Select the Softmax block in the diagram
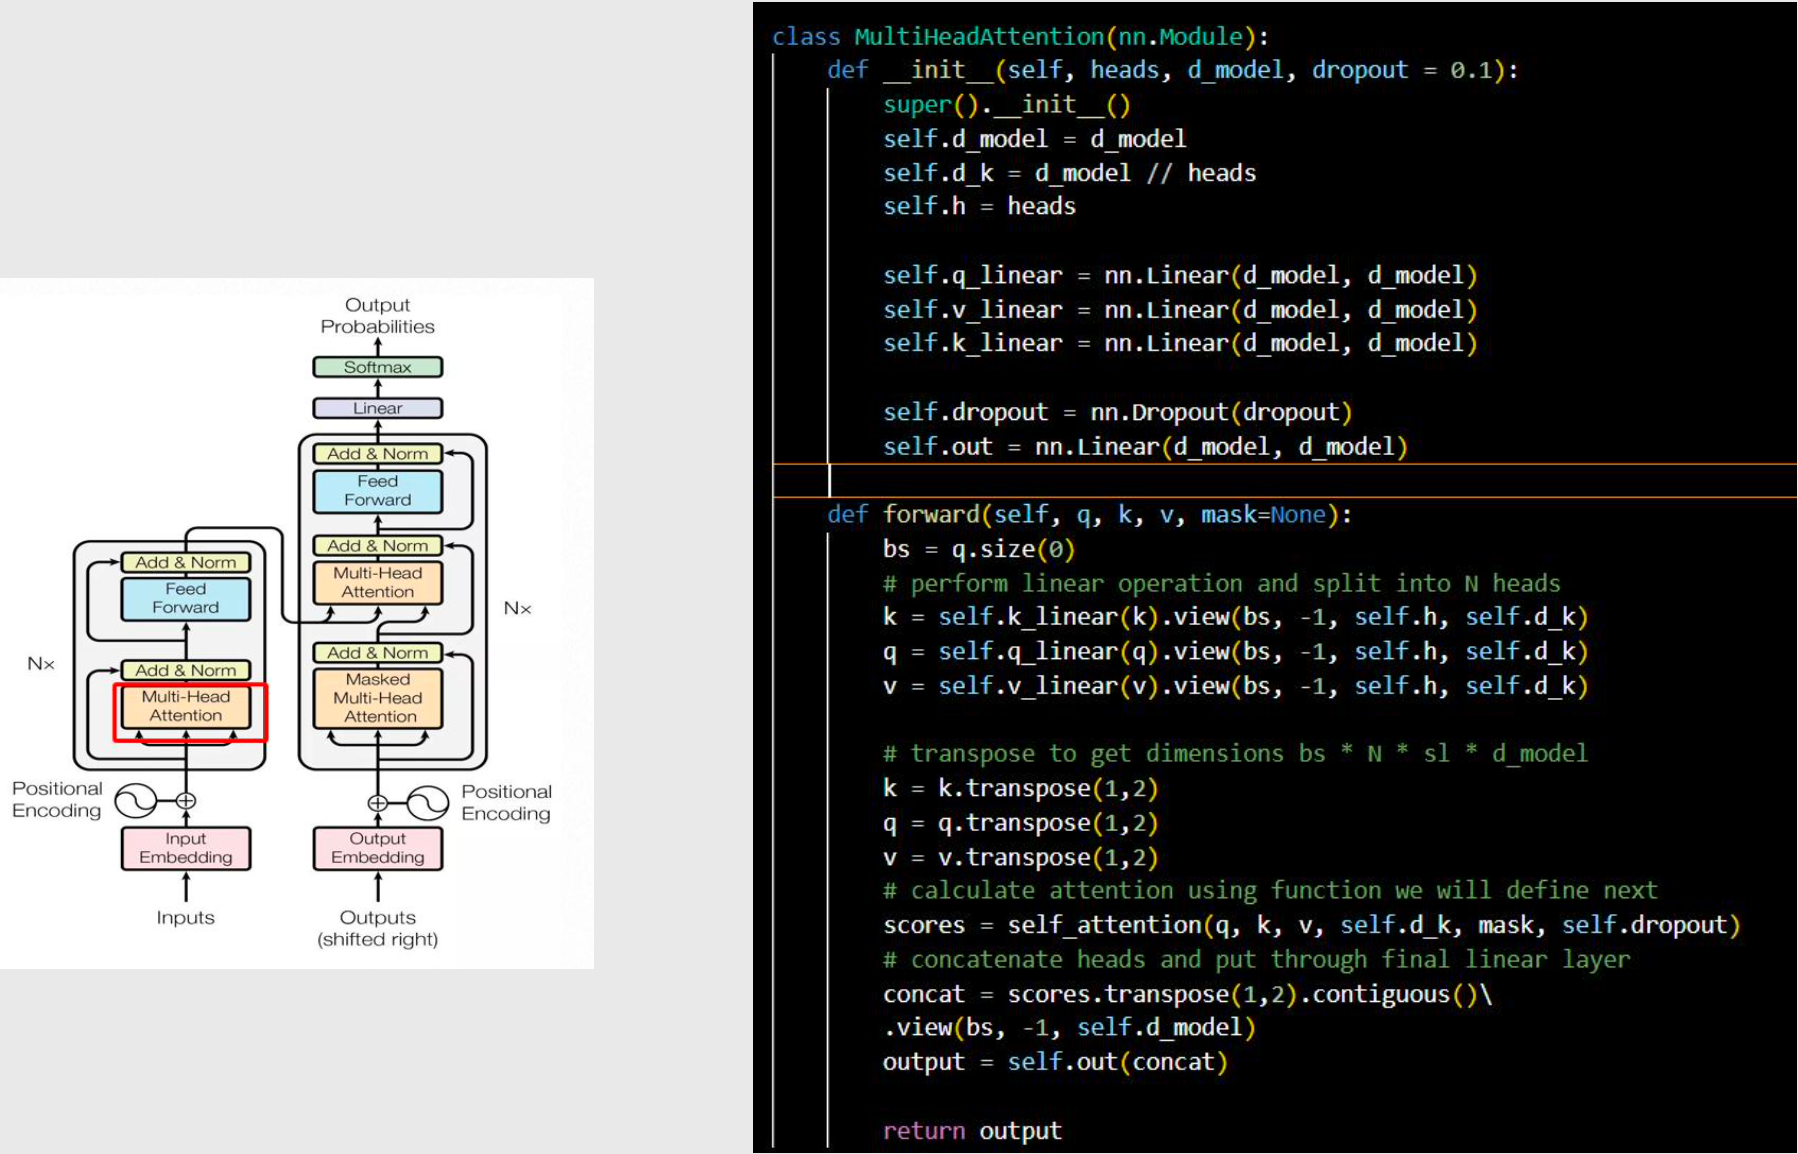1798x1154 pixels. [x=378, y=367]
